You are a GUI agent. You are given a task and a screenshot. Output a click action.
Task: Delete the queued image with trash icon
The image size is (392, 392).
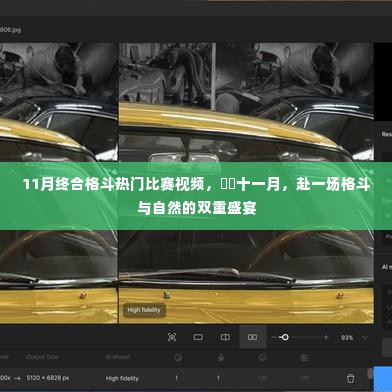pos(350,378)
